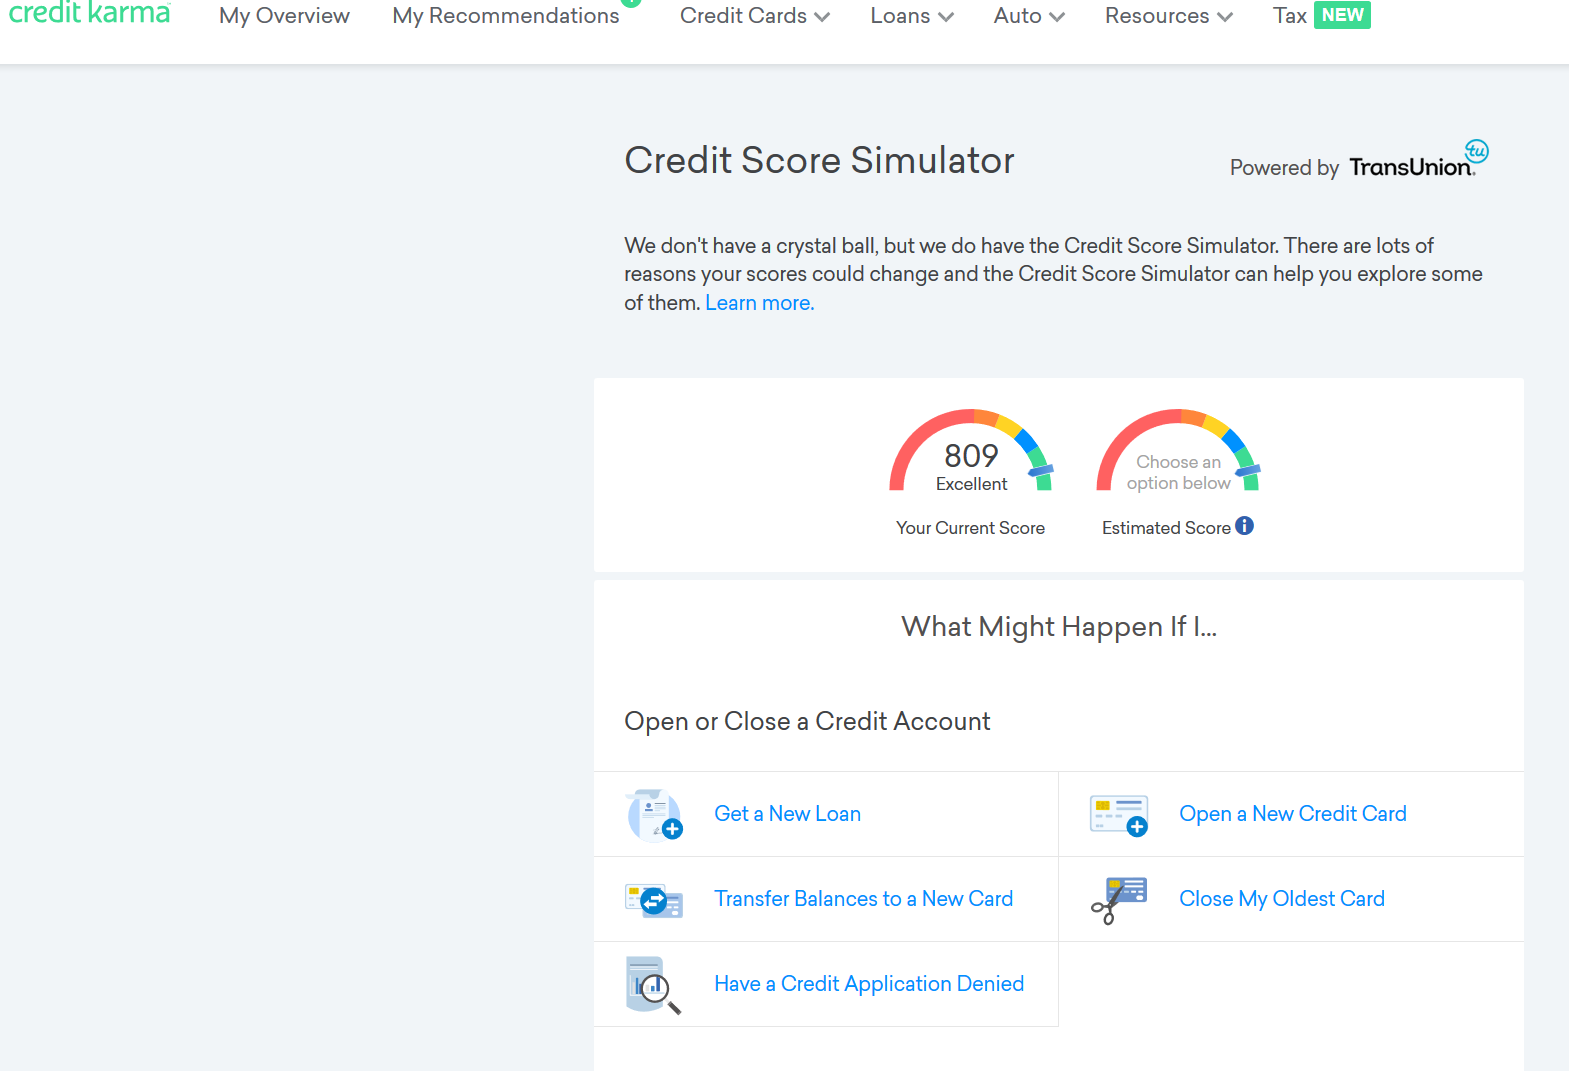Click the Credit Score Simulator title
This screenshot has width=1569, height=1071.
(x=819, y=160)
